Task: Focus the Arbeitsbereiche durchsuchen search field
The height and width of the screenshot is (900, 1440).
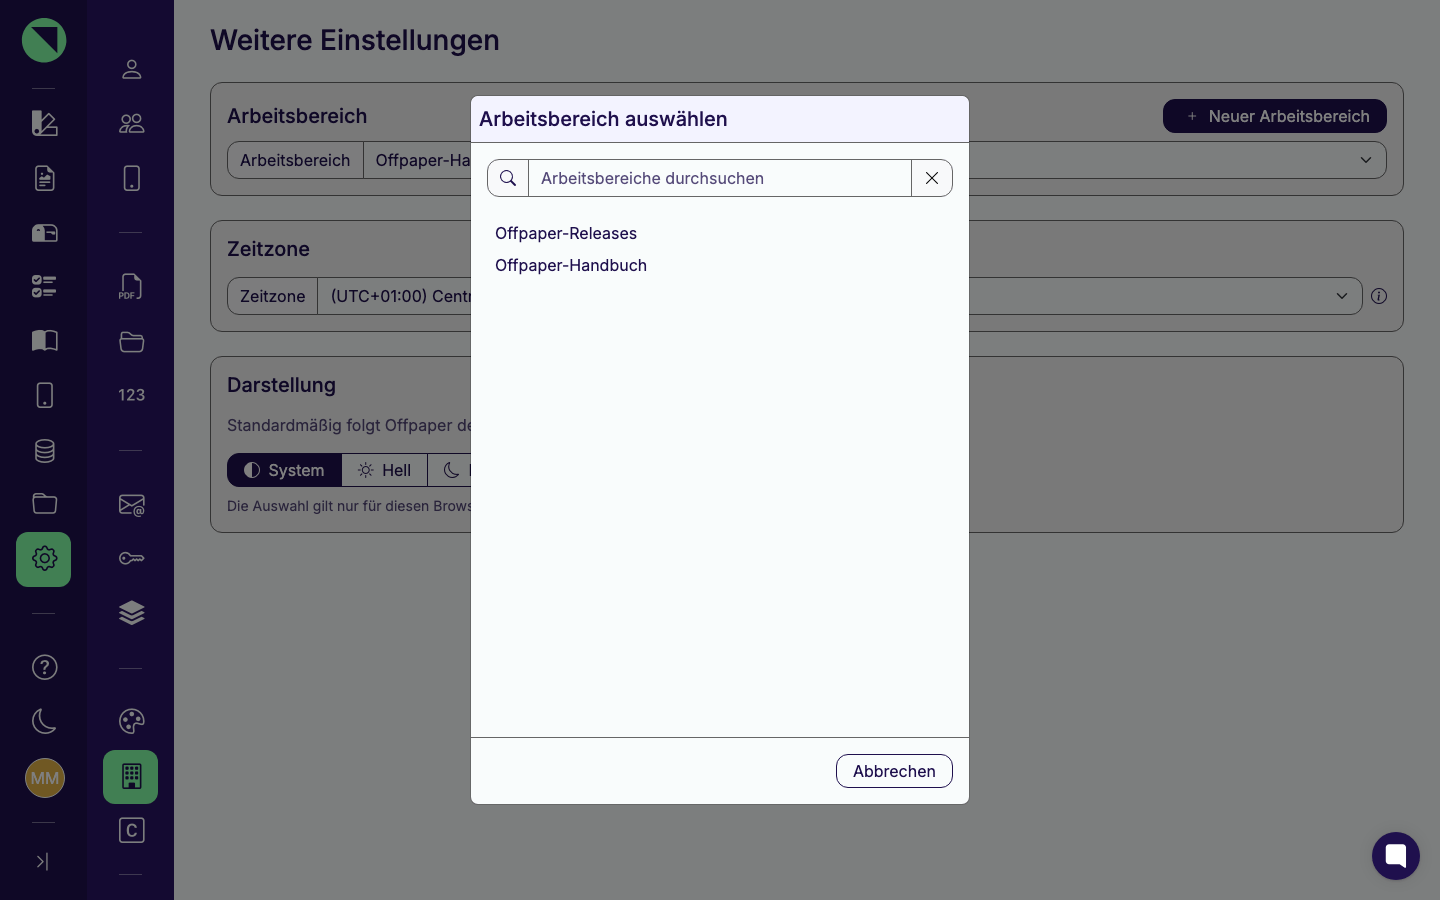Action: click(x=720, y=178)
